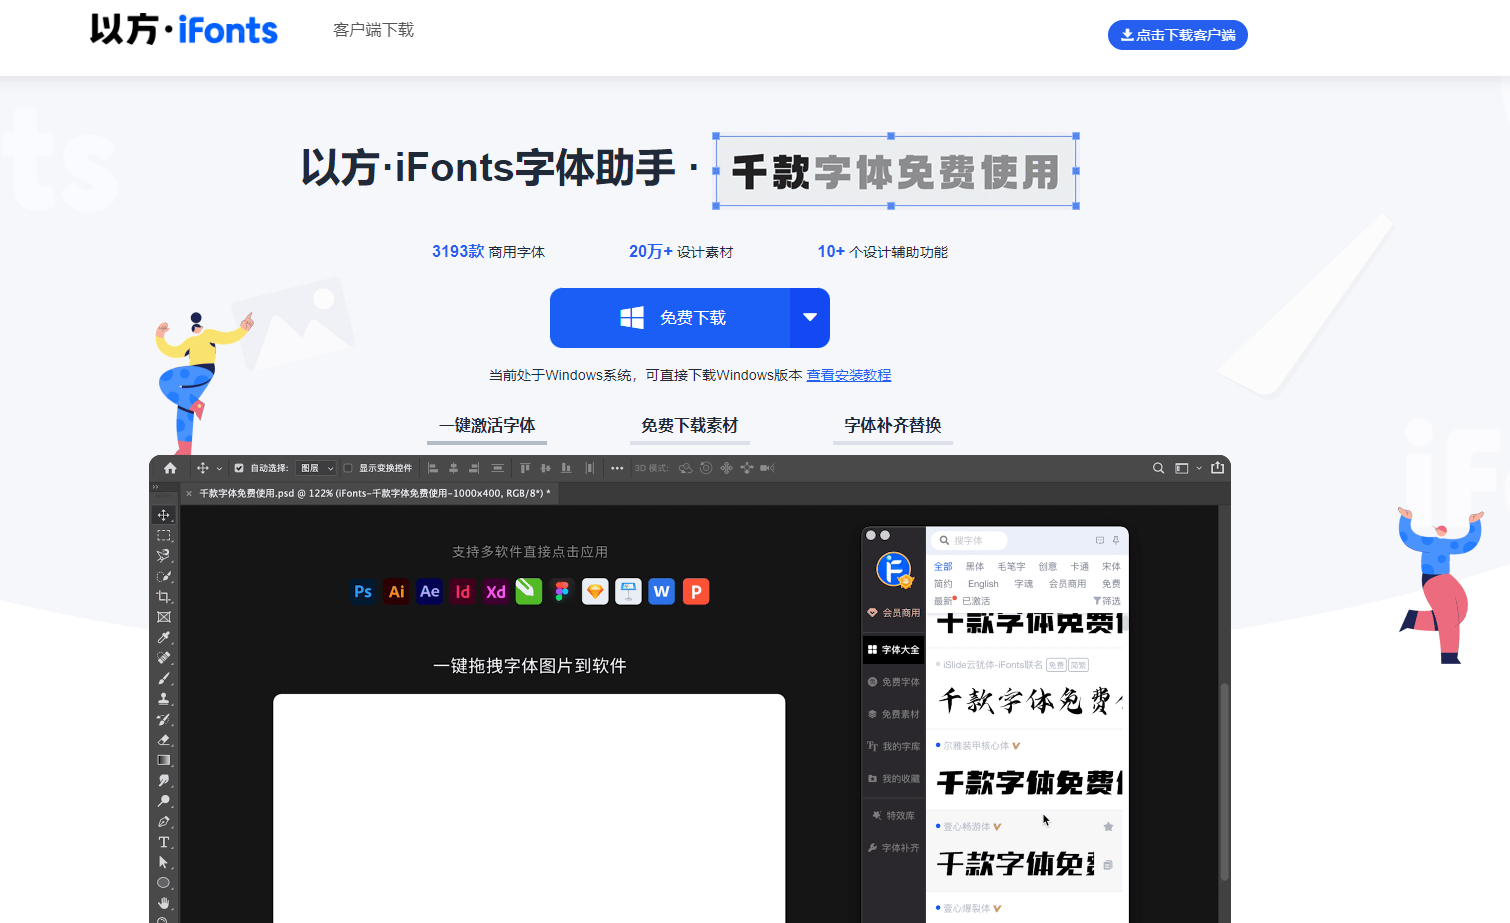Select the Clone Stamp tool
This screenshot has width=1510, height=923.
164,699
